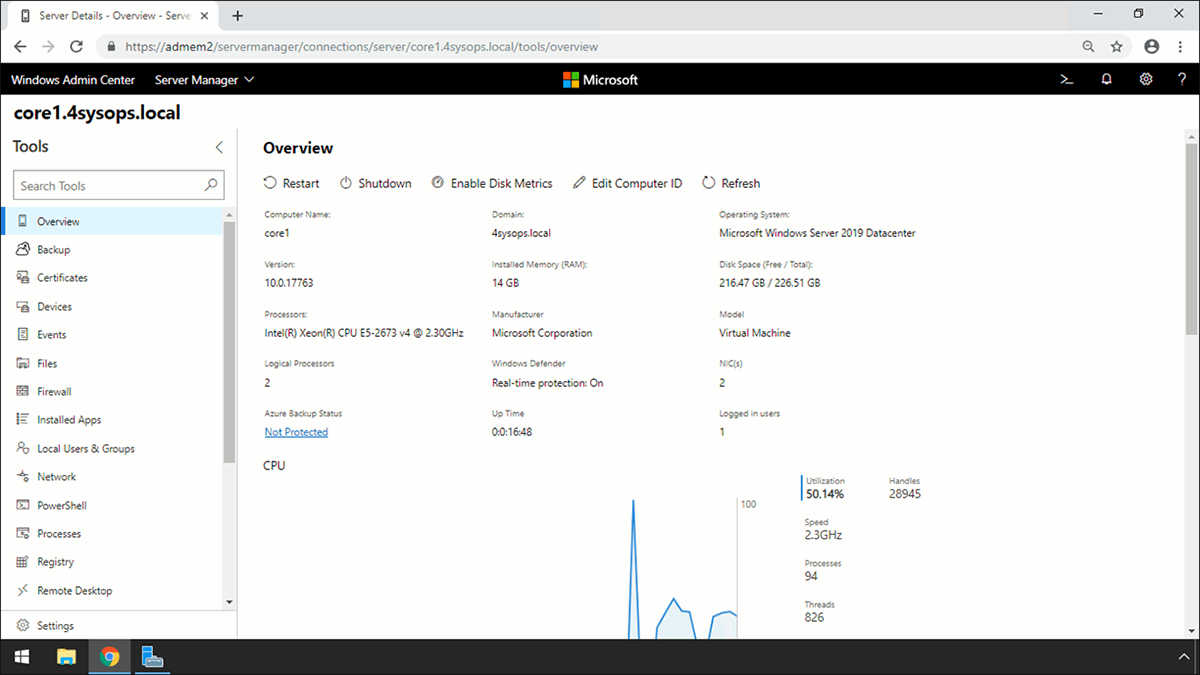Open the Not Protected Azure Backup link
This screenshot has height=675, width=1200.
point(296,431)
